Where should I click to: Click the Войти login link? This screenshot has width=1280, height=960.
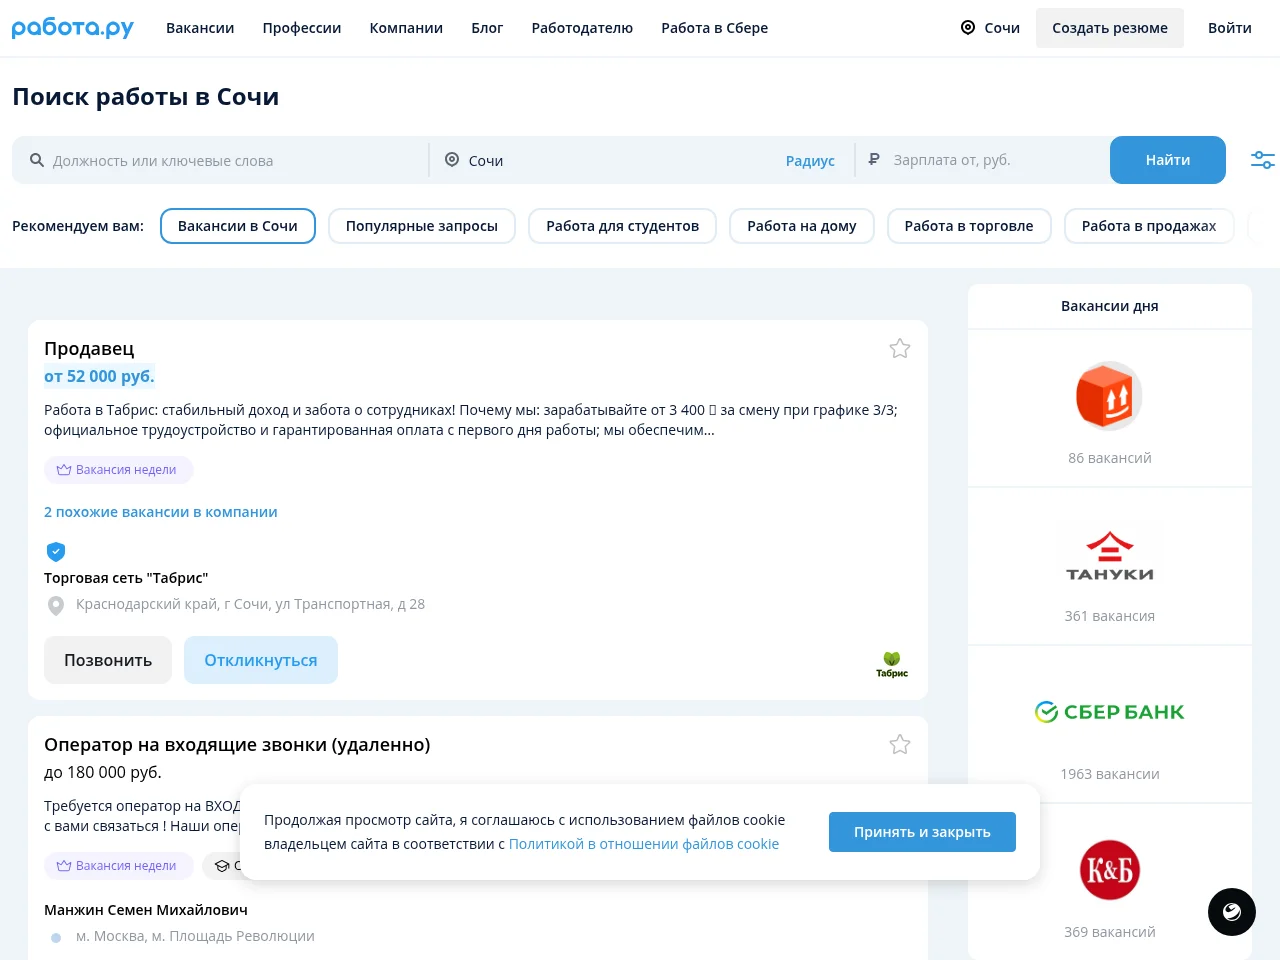click(x=1230, y=28)
